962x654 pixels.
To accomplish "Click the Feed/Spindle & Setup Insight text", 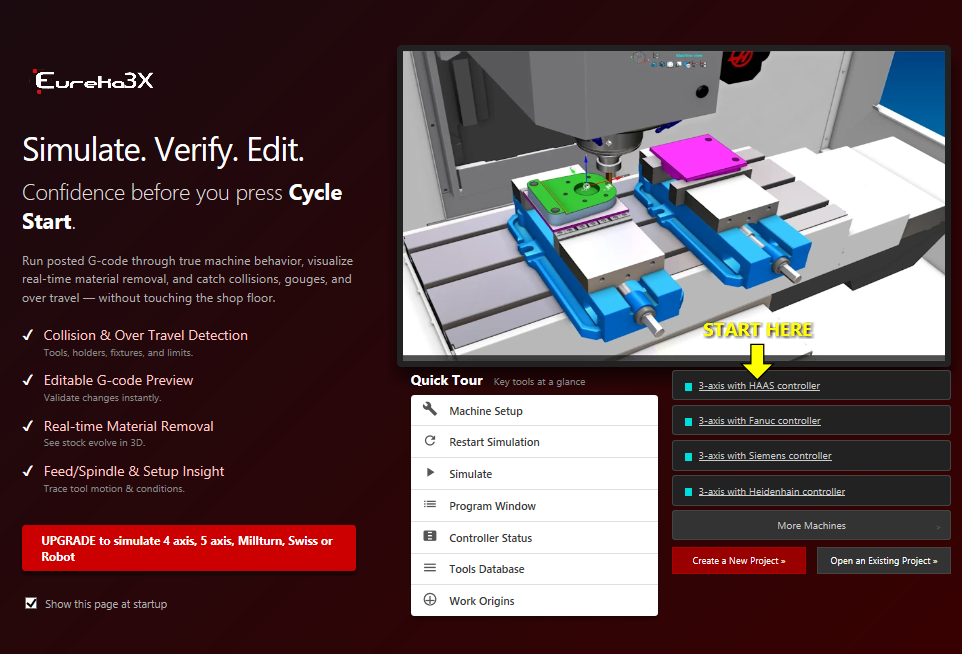I will 134,471.
